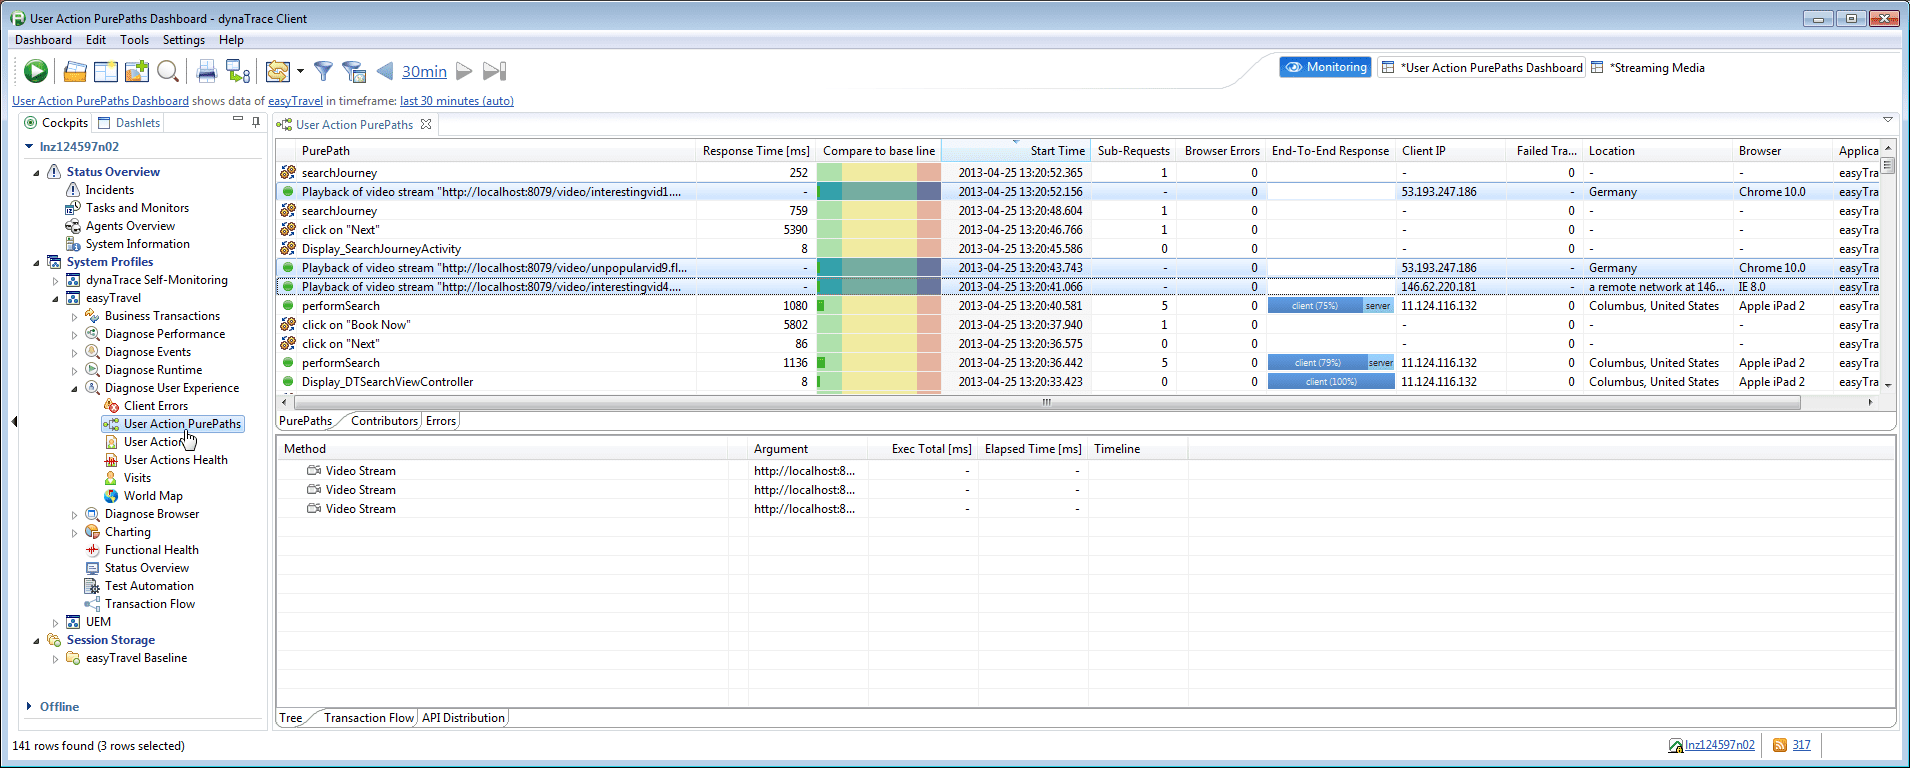Toggle the Monitoring view button
The height and width of the screenshot is (768, 1910).
(1326, 67)
